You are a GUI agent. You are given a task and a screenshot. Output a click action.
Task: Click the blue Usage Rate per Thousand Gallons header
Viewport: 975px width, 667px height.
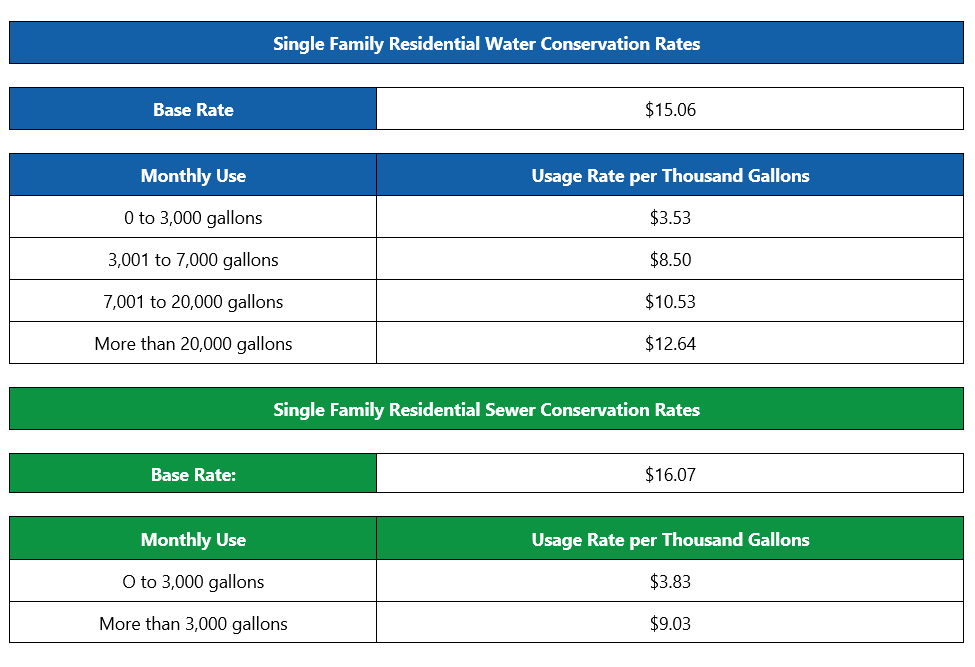(x=670, y=176)
